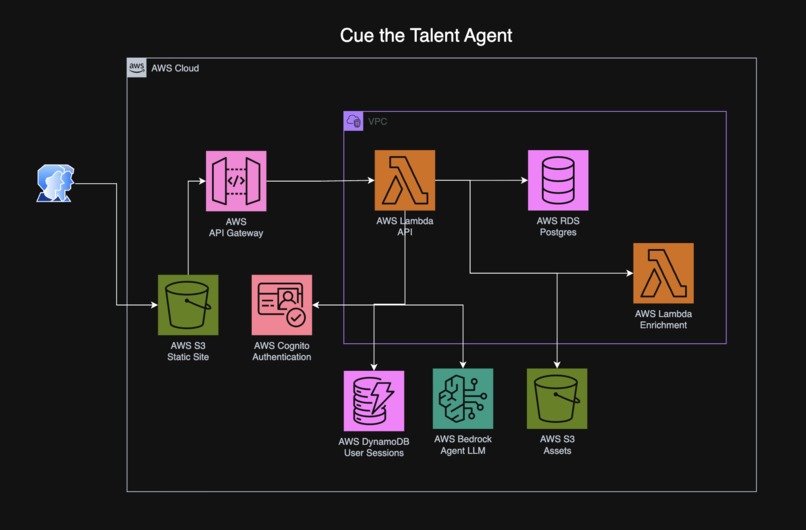The image size is (806, 530).
Task: Select the AWS API Gateway icon
Action: tap(236, 181)
